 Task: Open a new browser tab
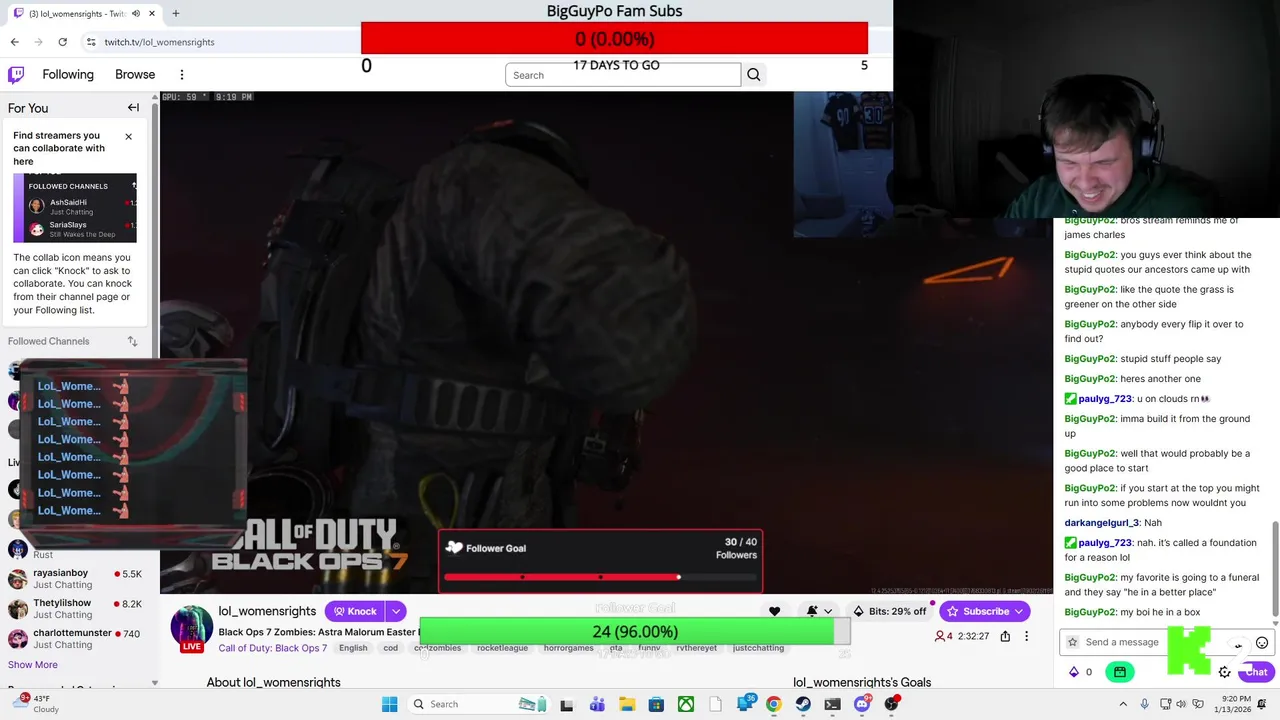(x=175, y=14)
